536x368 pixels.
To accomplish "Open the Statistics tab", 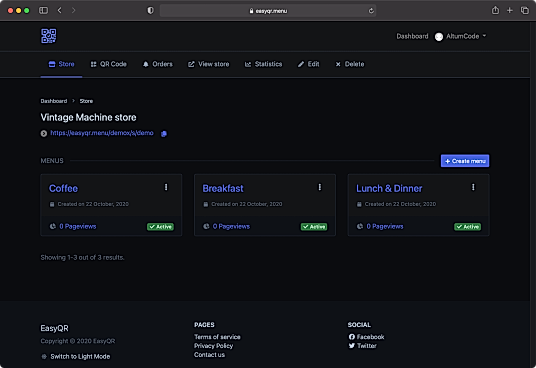I will (x=263, y=64).
